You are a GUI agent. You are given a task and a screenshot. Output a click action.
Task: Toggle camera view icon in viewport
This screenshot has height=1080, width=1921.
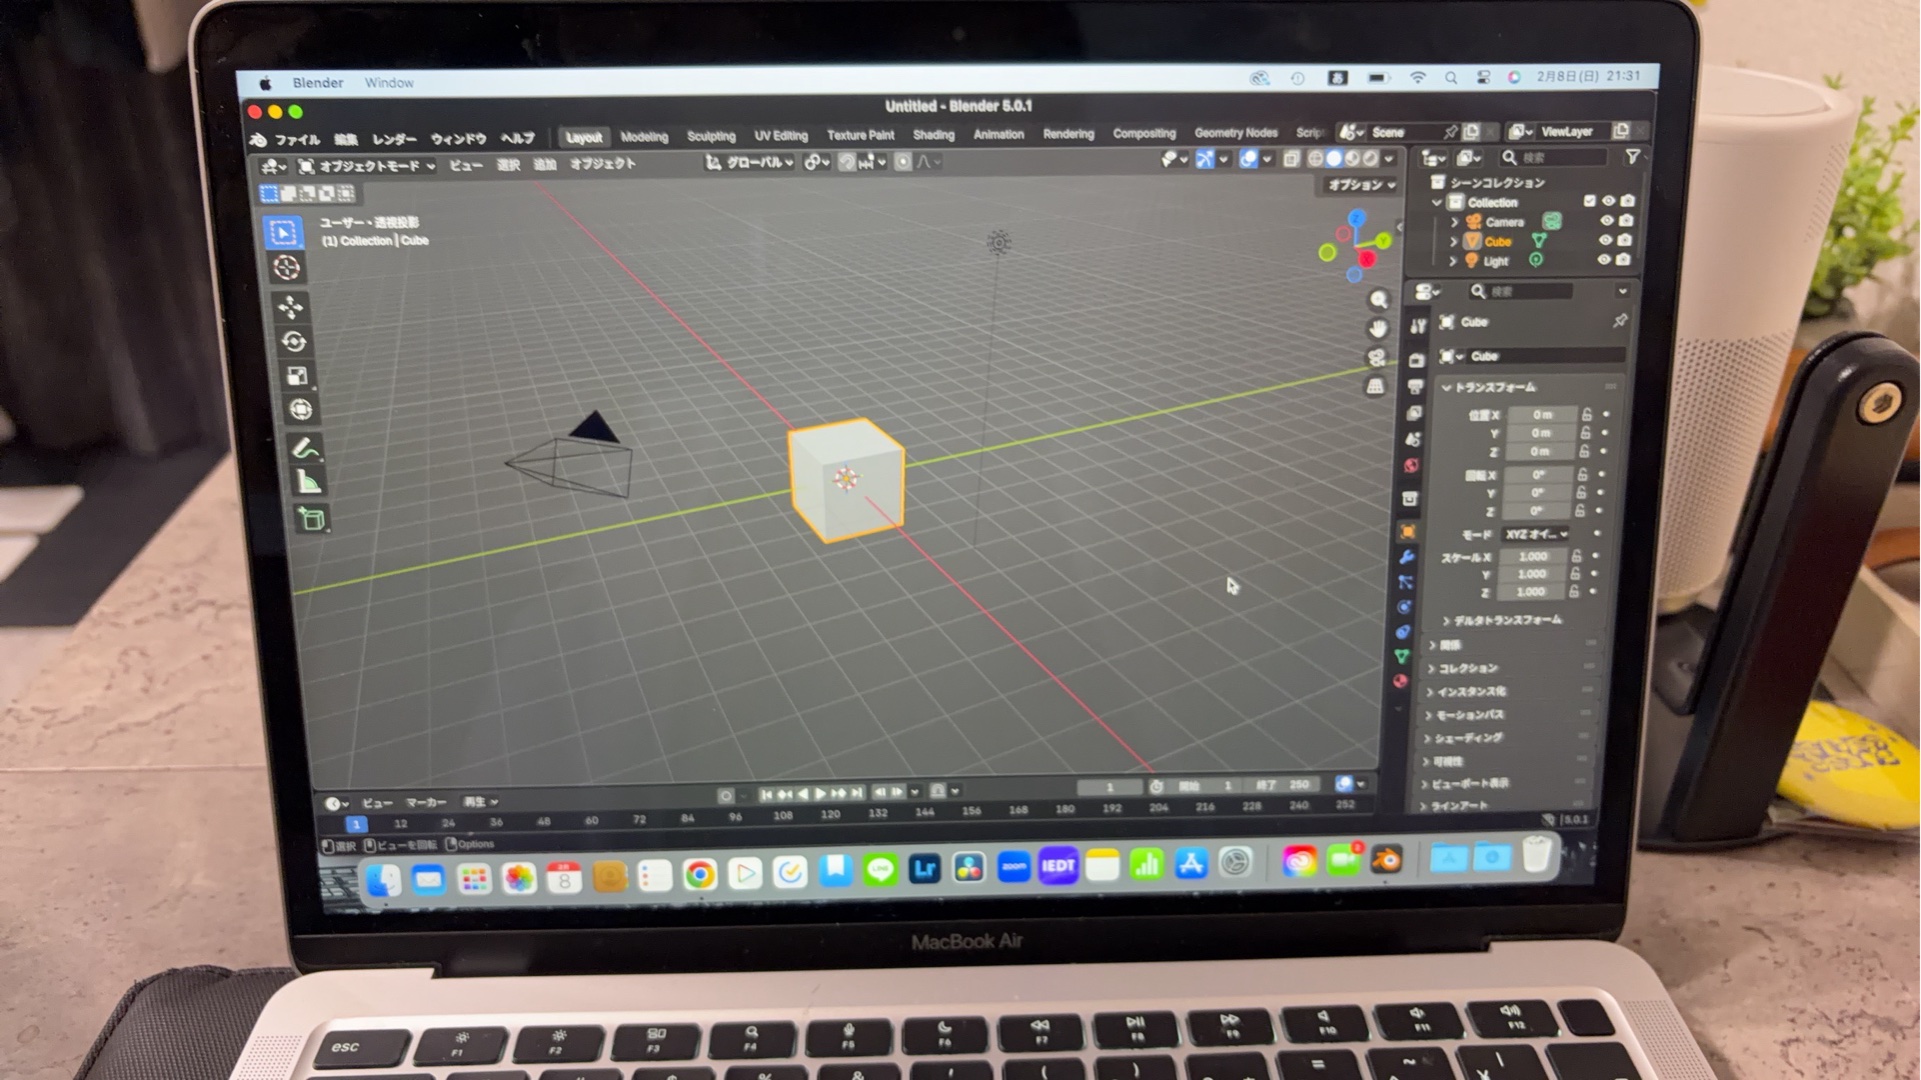click(1377, 357)
